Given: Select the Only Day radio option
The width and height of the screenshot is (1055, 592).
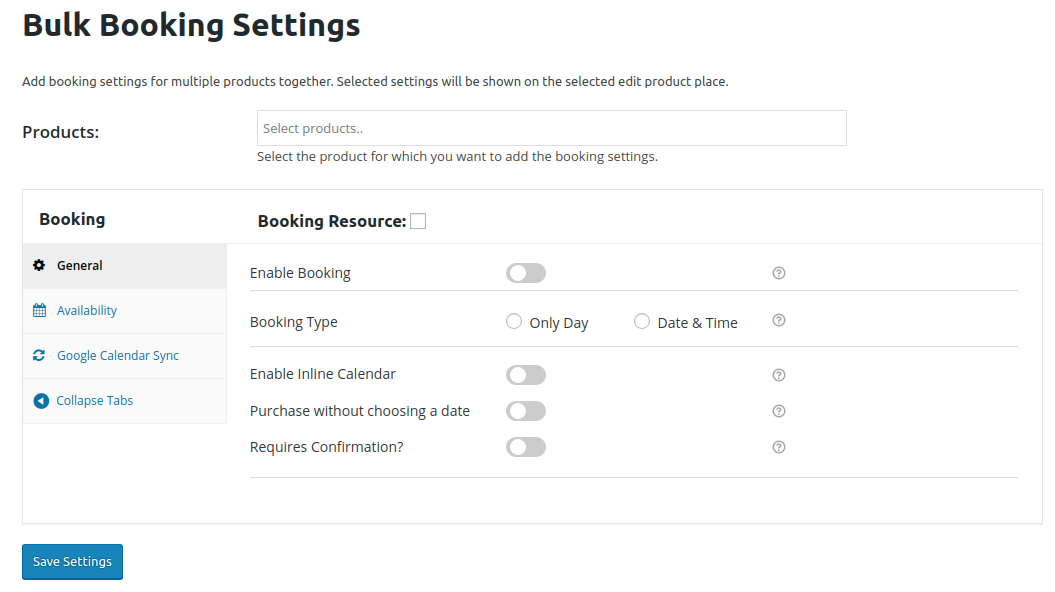Looking at the screenshot, I should coord(514,322).
